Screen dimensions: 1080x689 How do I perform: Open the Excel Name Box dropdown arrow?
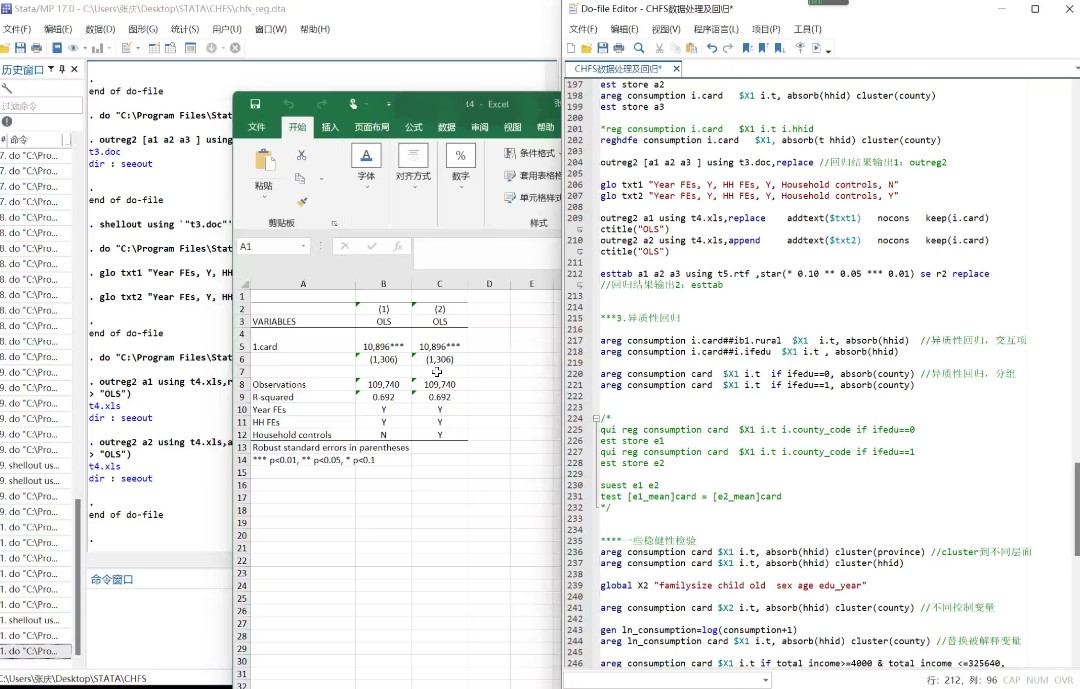click(304, 246)
